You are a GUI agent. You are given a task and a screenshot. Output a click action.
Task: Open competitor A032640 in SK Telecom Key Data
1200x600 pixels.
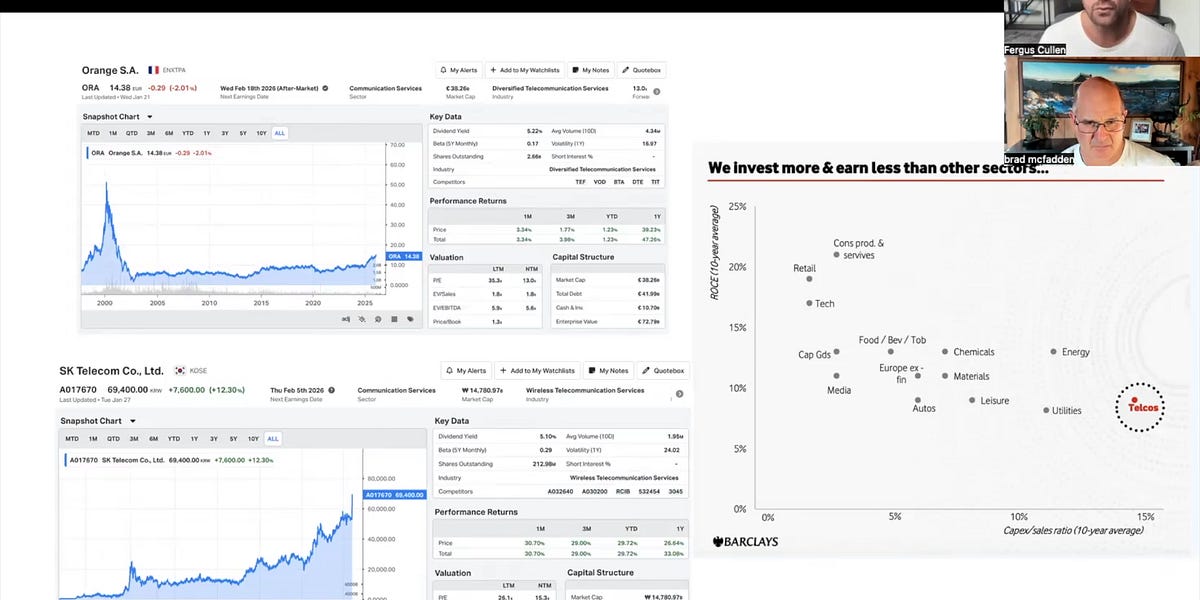point(558,491)
